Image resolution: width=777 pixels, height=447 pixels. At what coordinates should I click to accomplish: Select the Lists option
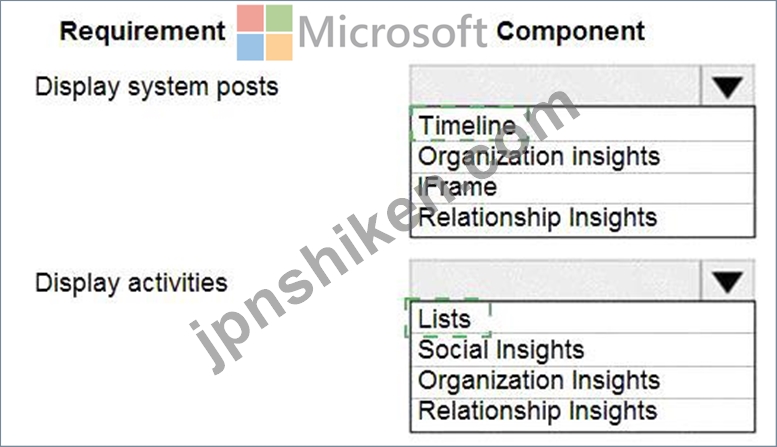click(583, 318)
